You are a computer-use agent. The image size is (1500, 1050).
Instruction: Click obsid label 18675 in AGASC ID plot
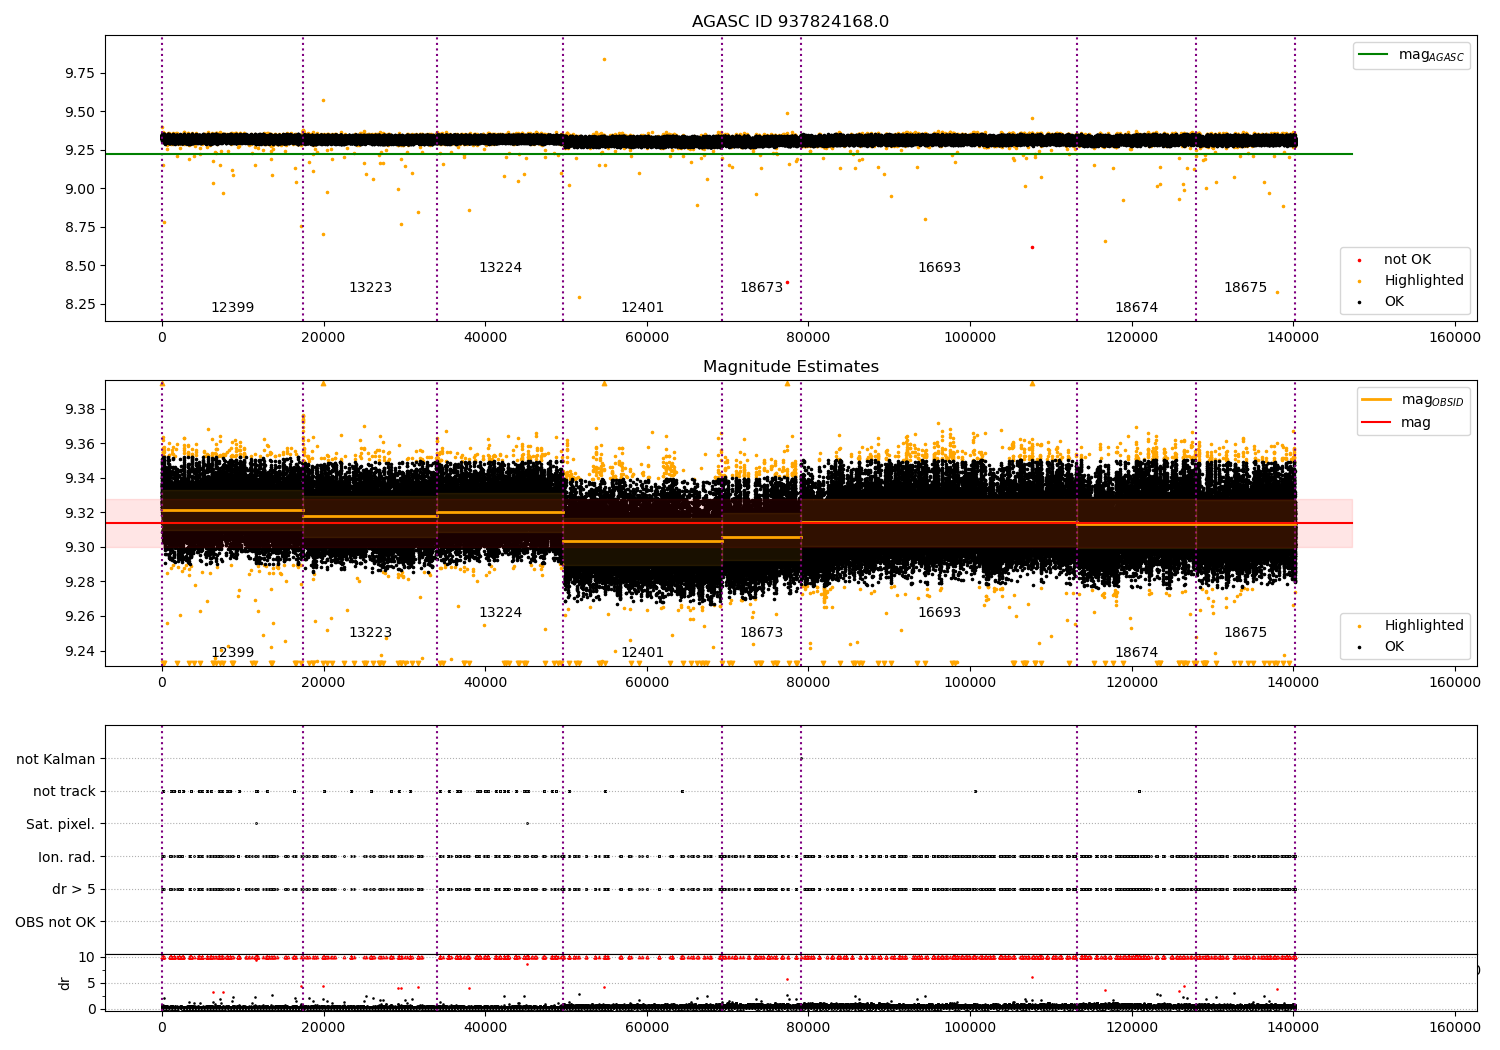click(1245, 288)
